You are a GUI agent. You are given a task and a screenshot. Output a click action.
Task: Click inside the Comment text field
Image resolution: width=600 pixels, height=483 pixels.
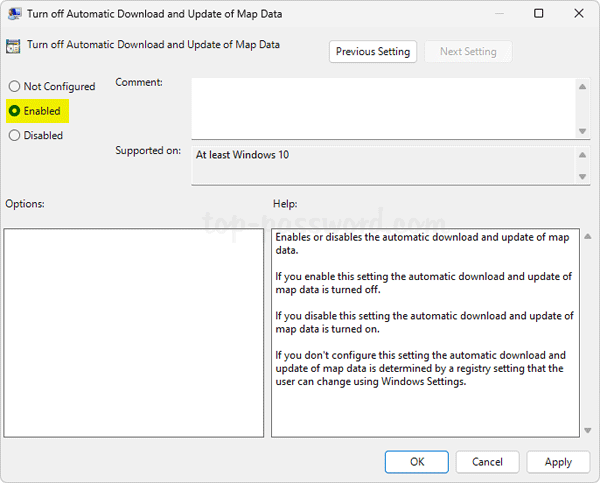click(380, 108)
